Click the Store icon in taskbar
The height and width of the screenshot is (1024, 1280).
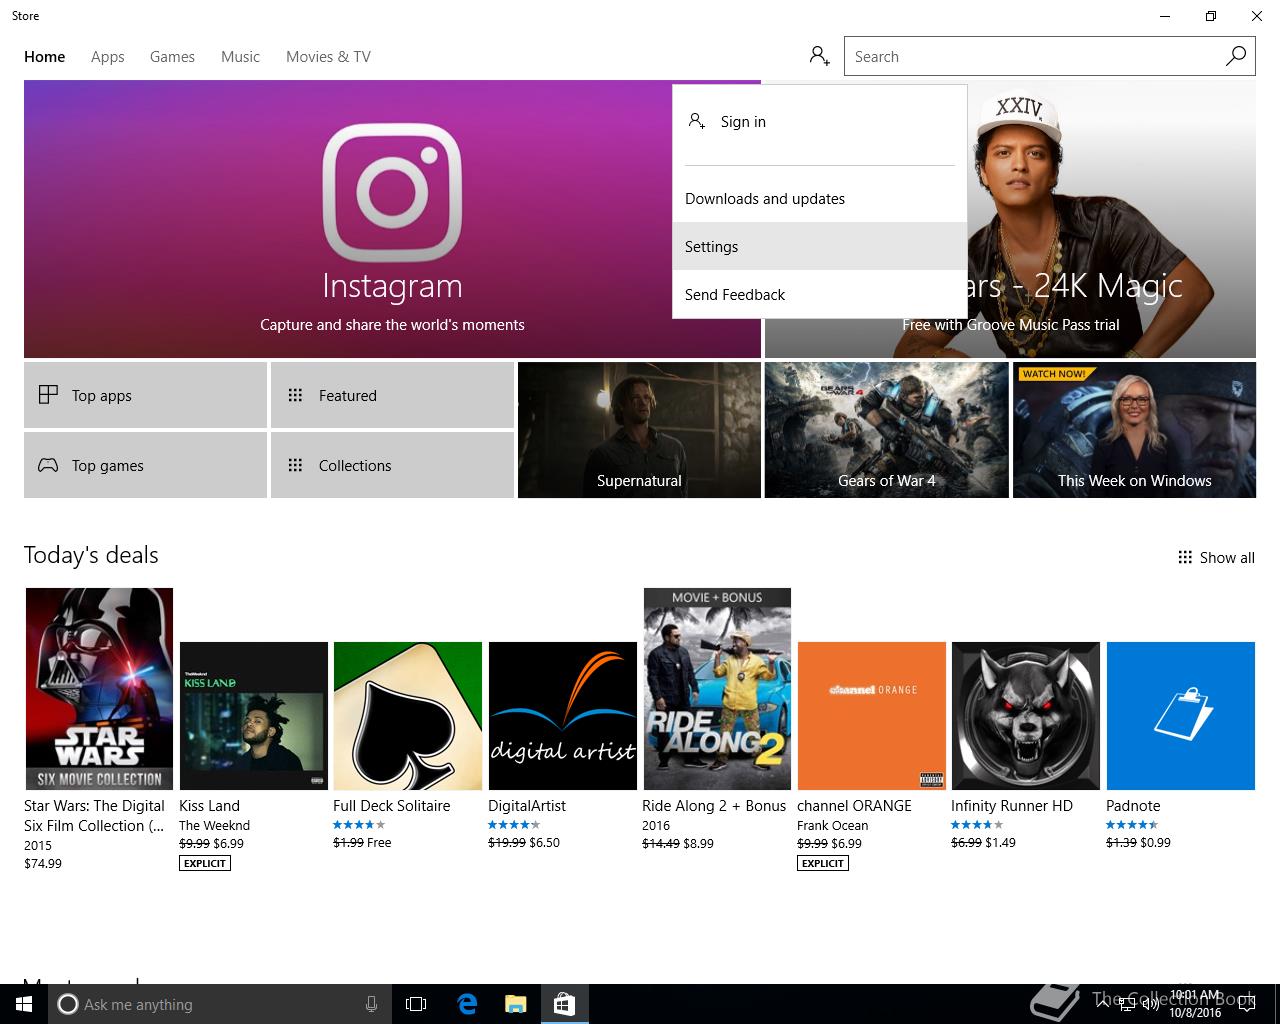point(564,1004)
